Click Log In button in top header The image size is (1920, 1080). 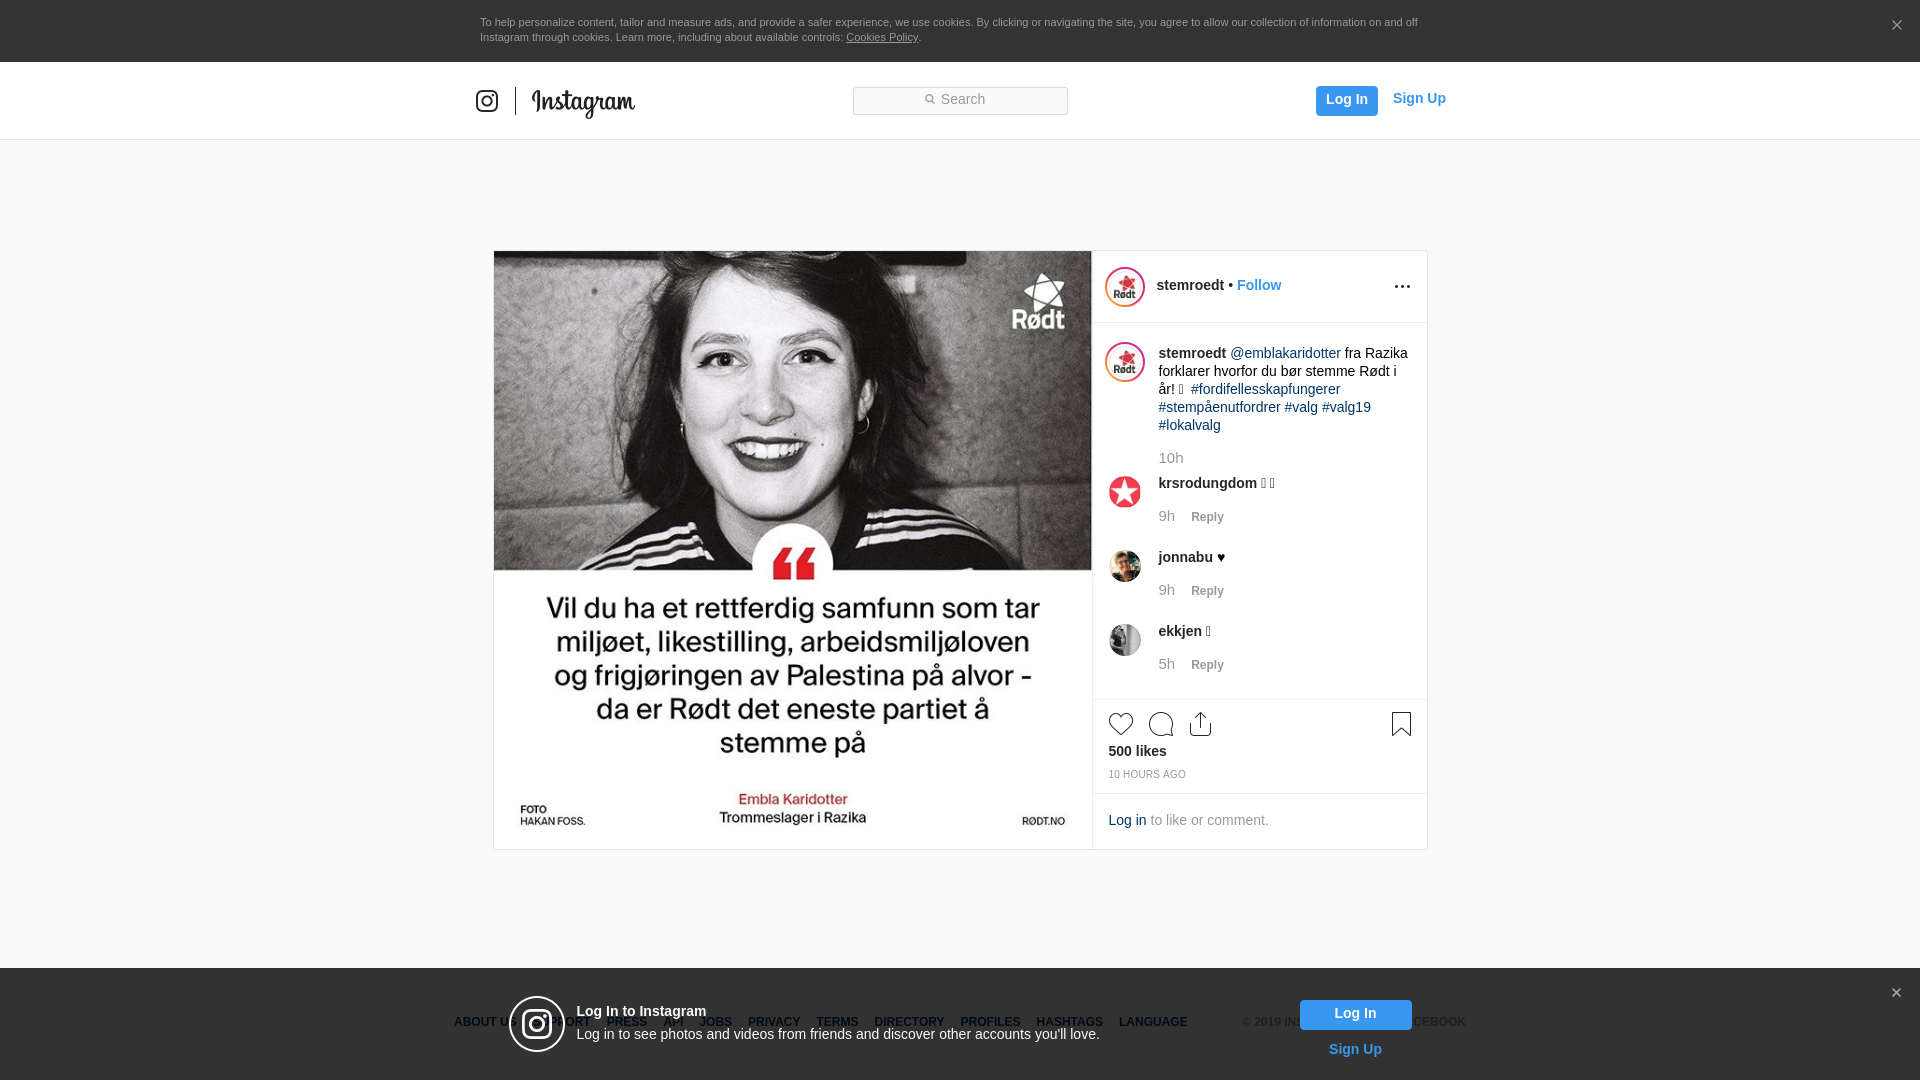pyautogui.click(x=1346, y=100)
